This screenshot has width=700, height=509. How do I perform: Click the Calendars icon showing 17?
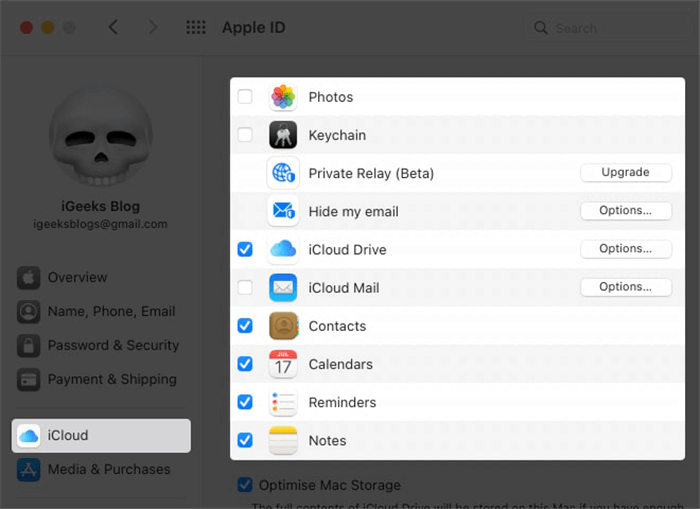(283, 364)
